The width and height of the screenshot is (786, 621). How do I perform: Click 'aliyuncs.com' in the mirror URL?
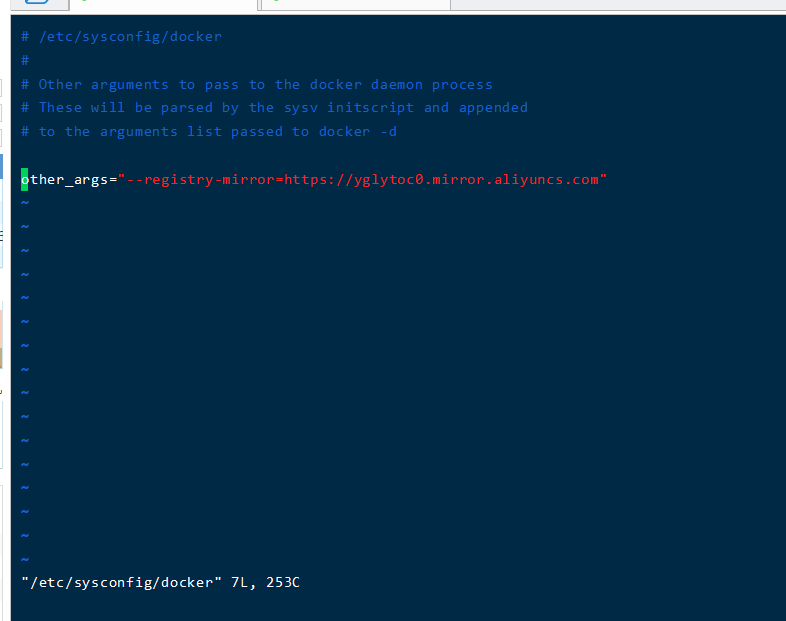point(546,179)
